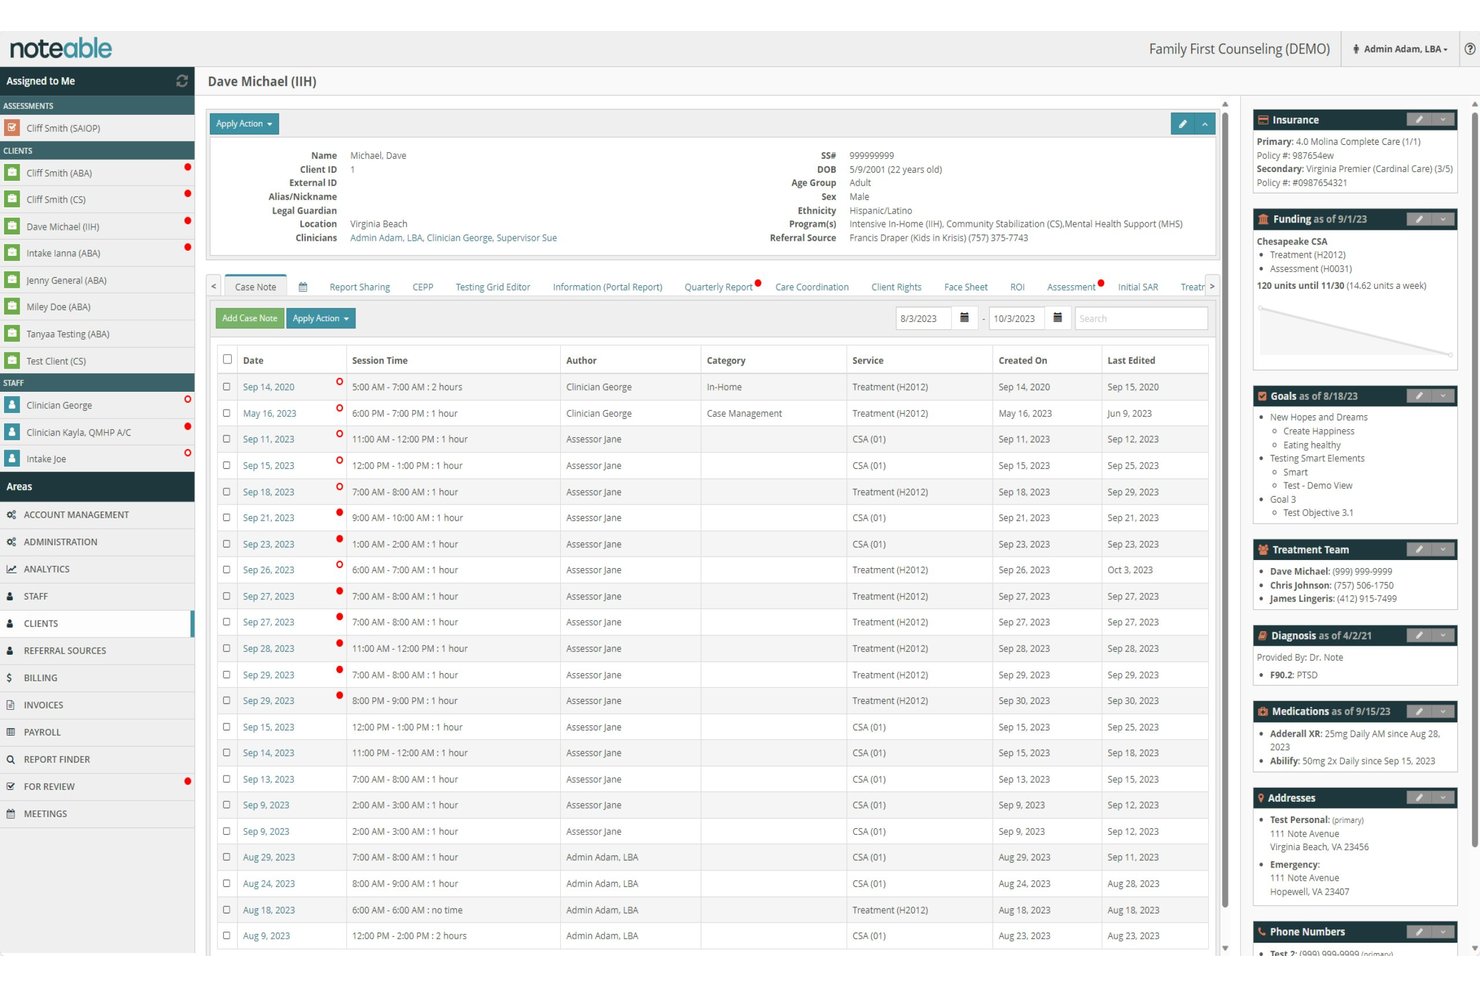Image resolution: width=1480 pixels, height=987 pixels.
Task: Click the case notes Search field
Action: 1141,318
